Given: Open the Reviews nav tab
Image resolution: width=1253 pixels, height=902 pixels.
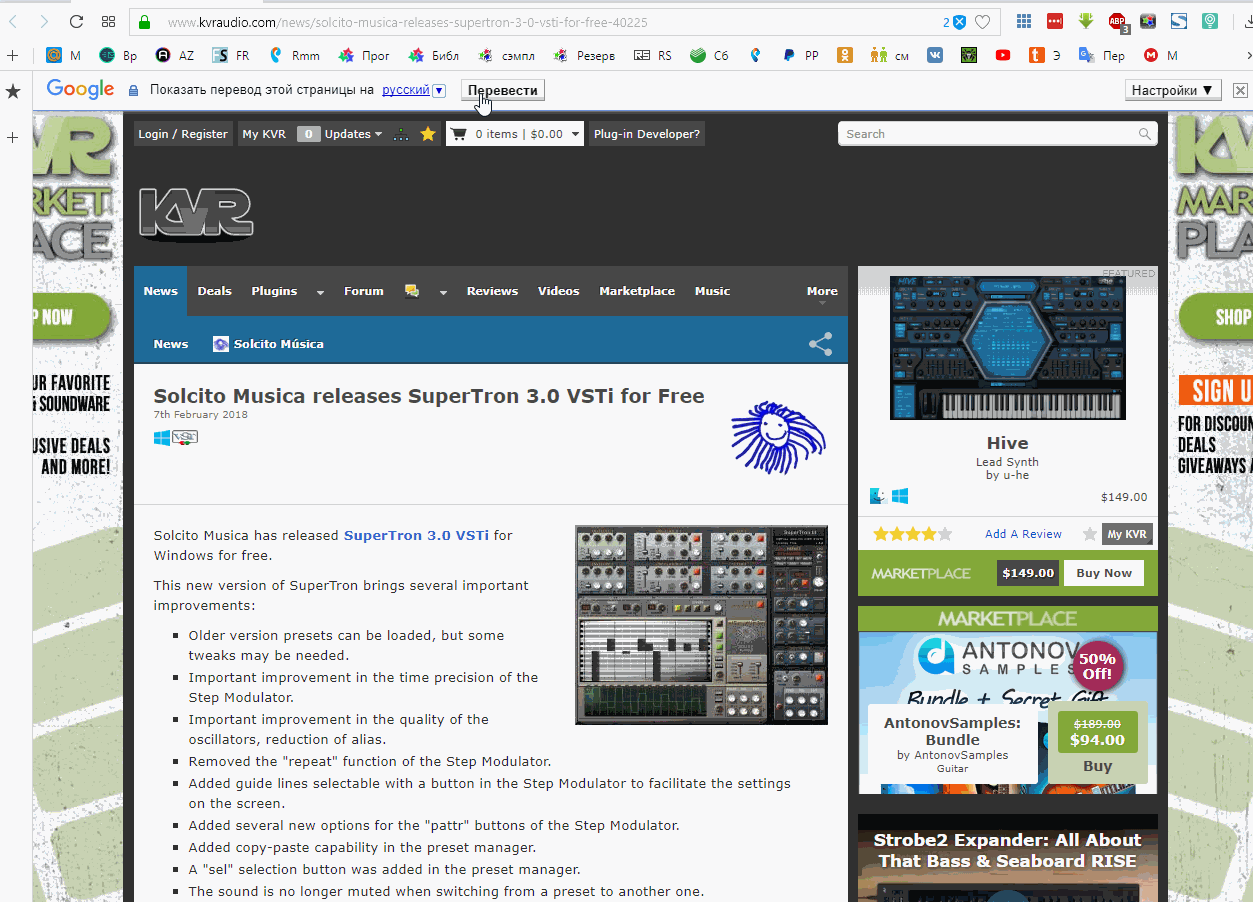Looking at the screenshot, I should tap(492, 291).
